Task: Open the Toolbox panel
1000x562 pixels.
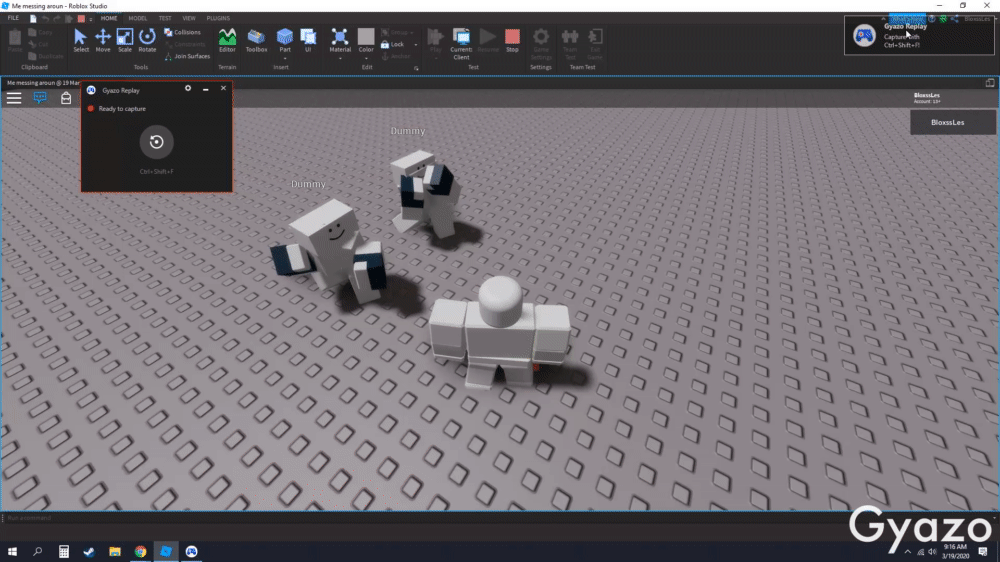Action: [256, 40]
